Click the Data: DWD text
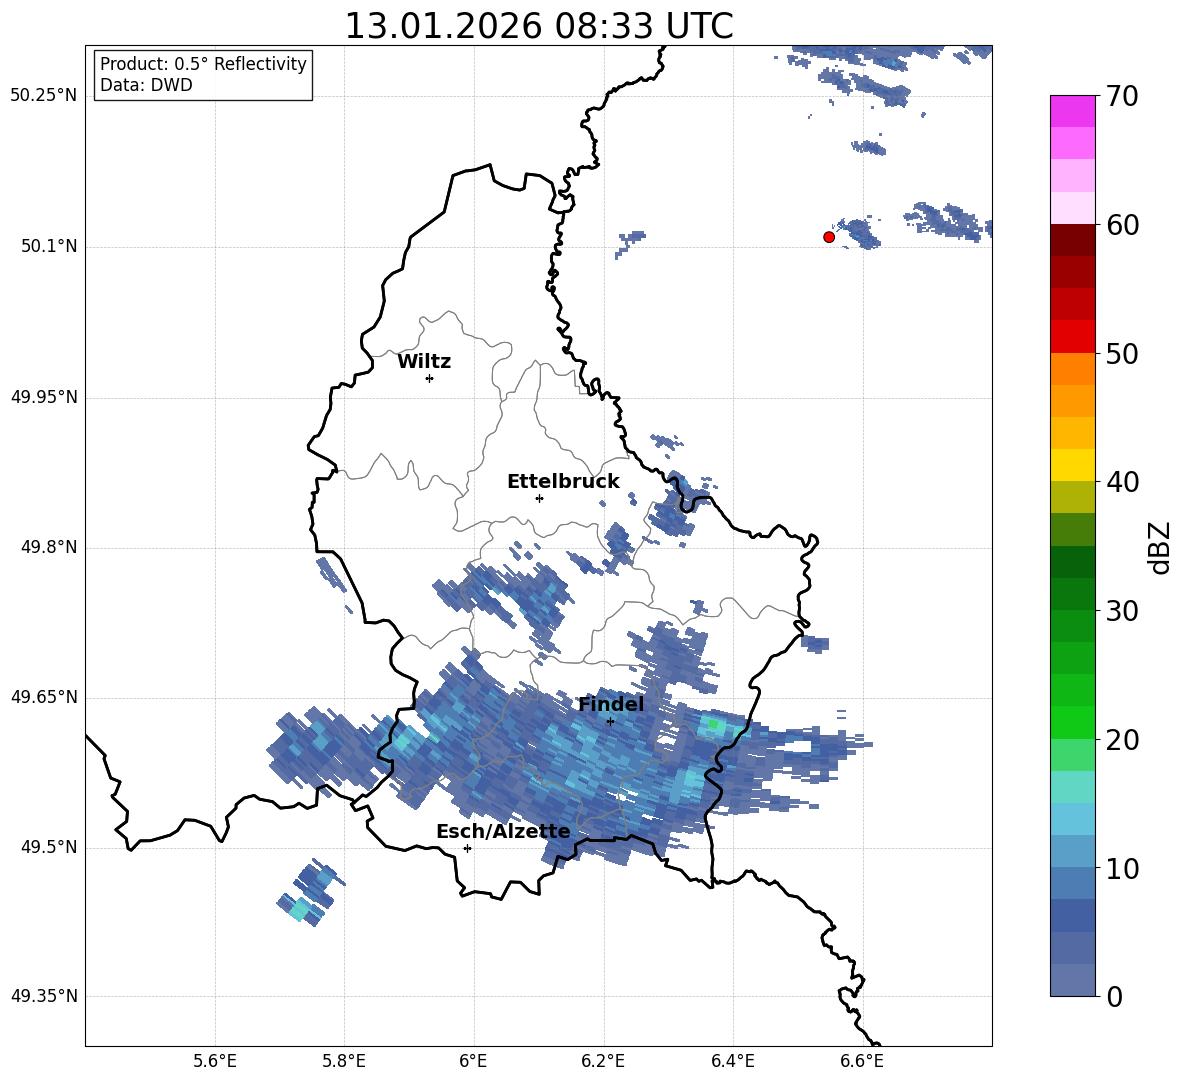Image resolution: width=1184 pixels, height=1081 pixels. click(146, 85)
